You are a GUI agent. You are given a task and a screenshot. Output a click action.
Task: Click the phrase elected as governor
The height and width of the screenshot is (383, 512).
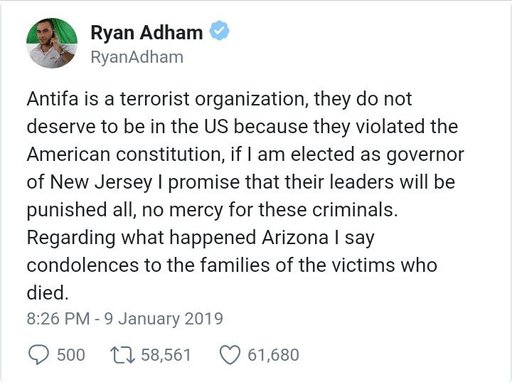(377, 155)
